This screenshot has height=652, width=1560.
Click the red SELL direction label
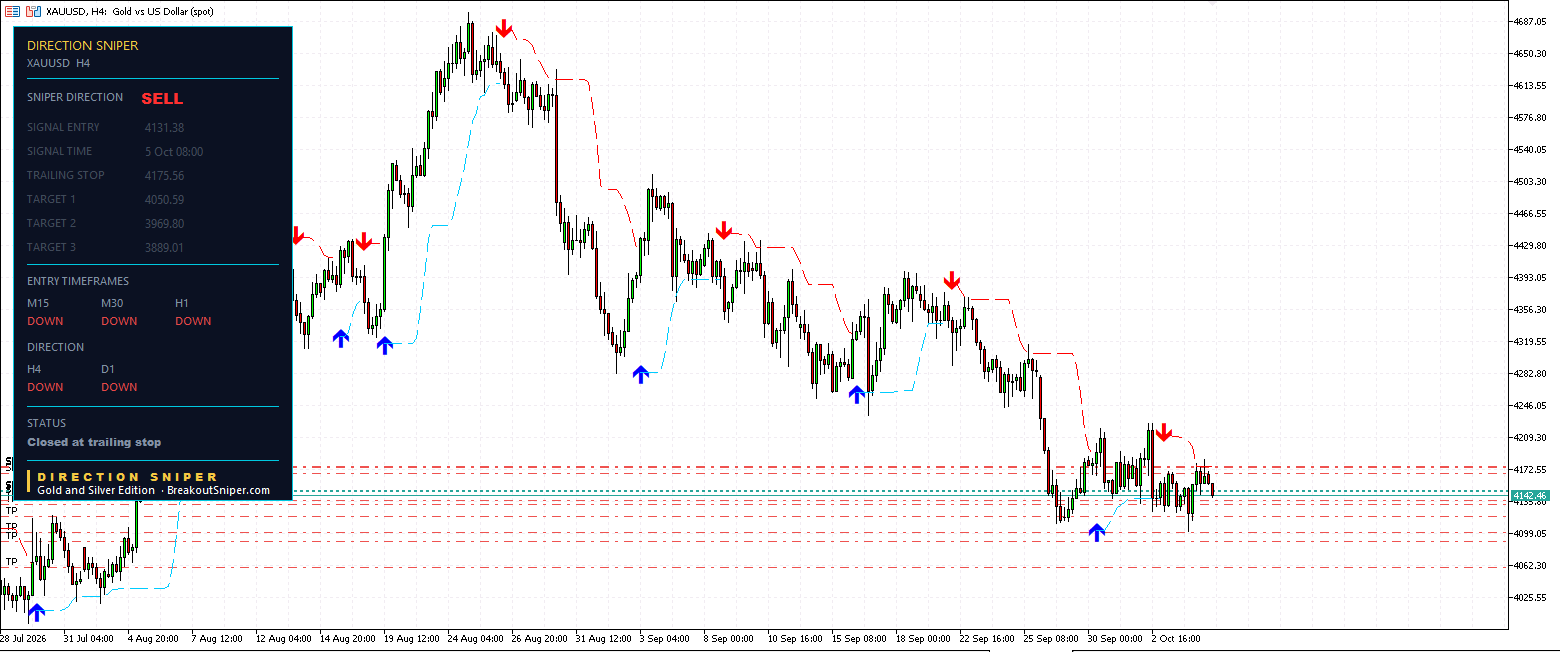tap(162, 99)
